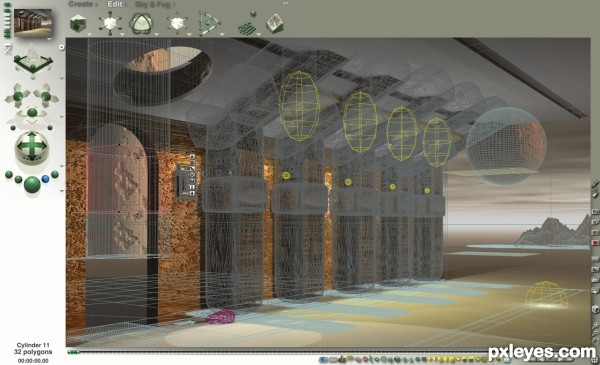The image size is (600, 365).
Task: Select the Reposition tool icon
Action: [178, 23]
